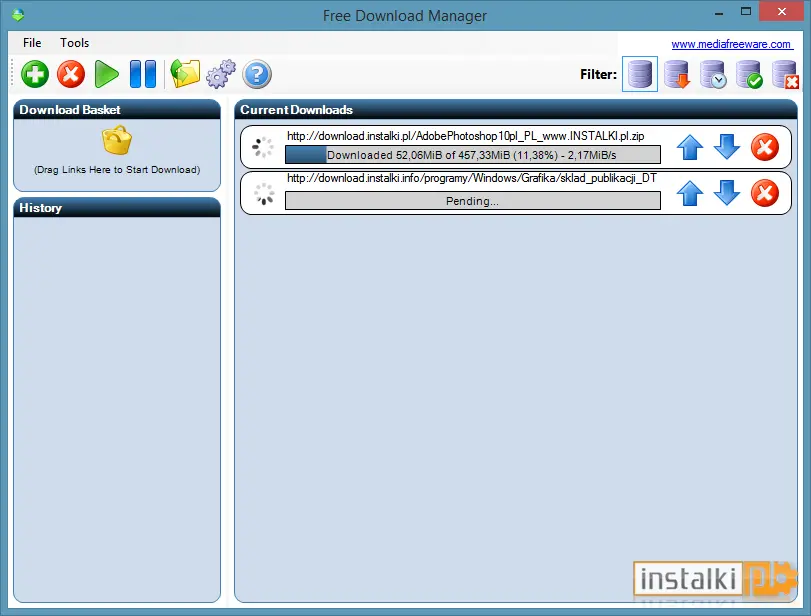Start downloads with green play button
The width and height of the screenshot is (811, 616).
click(x=107, y=74)
